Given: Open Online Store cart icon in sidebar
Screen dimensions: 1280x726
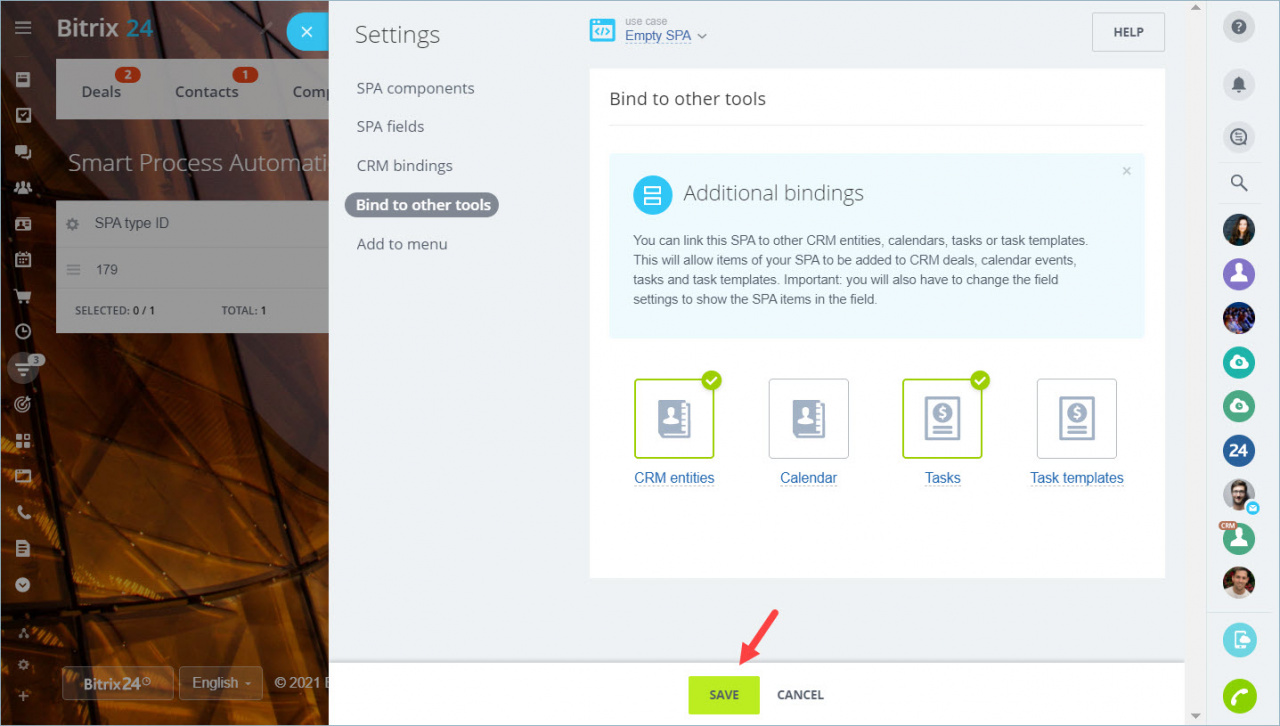Looking at the screenshot, I should pos(23,296).
